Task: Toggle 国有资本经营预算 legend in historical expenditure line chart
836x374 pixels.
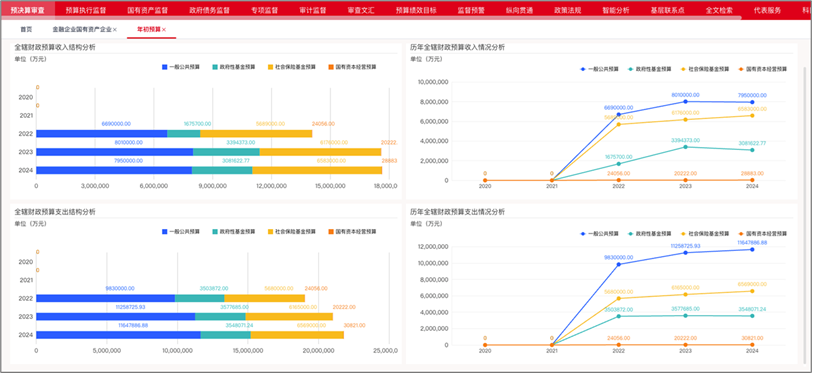Action: [762, 233]
